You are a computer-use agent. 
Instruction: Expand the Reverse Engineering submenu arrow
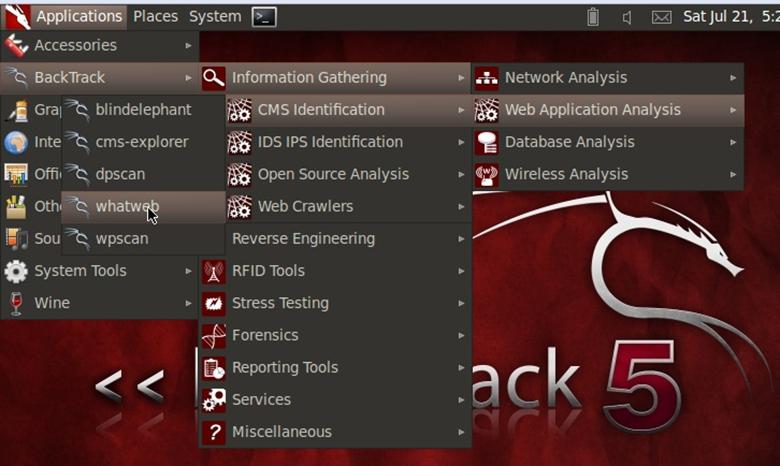click(461, 239)
